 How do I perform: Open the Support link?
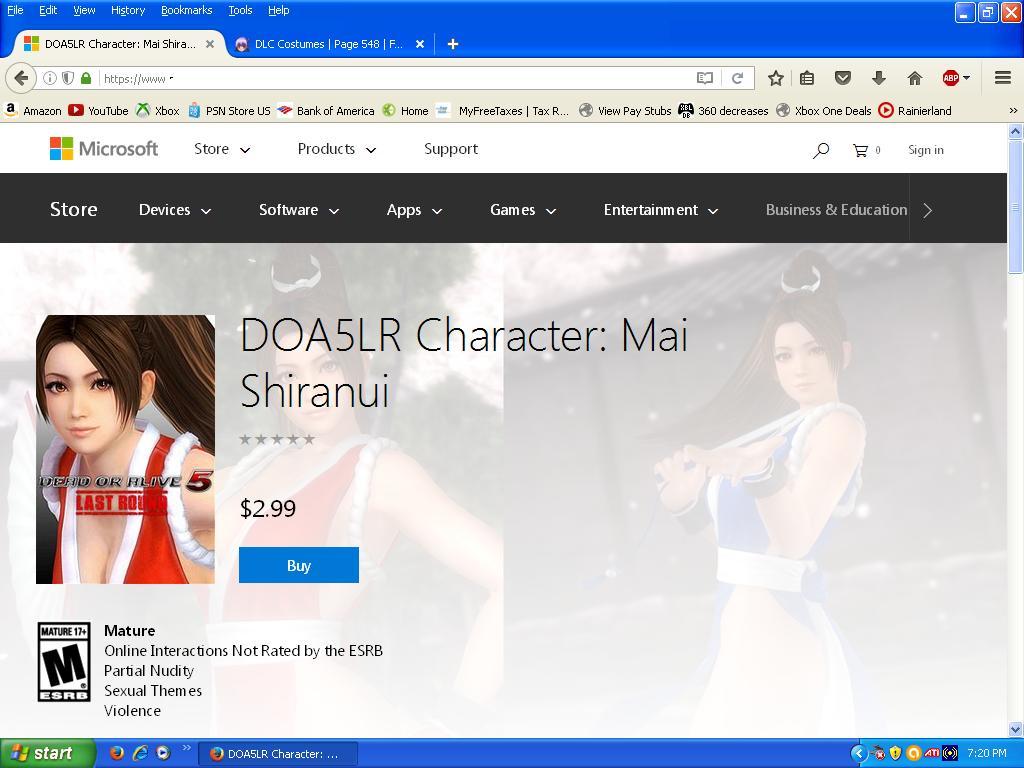[x=451, y=149]
